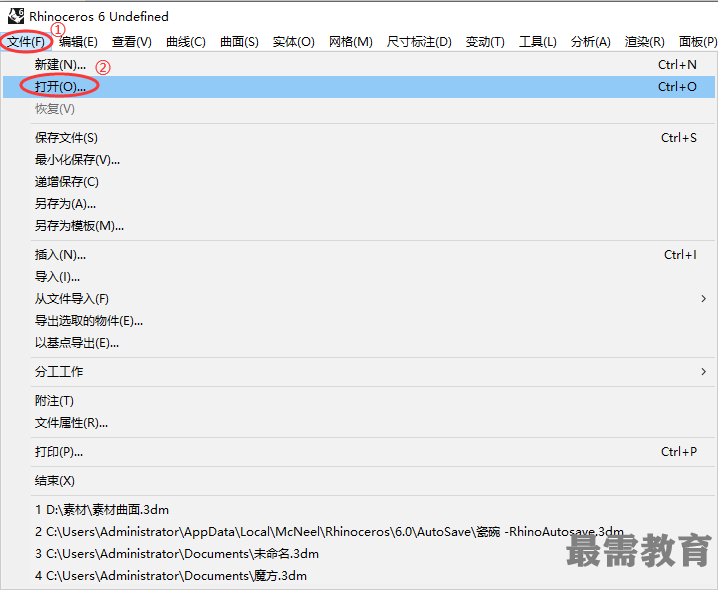Select the 保存文件(S) entry
The width and height of the screenshot is (718, 590).
pos(359,137)
